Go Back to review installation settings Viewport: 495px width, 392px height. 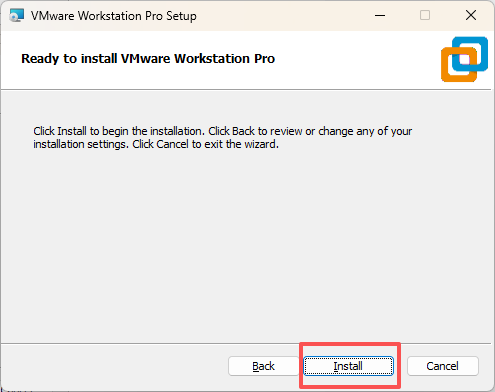click(263, 366)
